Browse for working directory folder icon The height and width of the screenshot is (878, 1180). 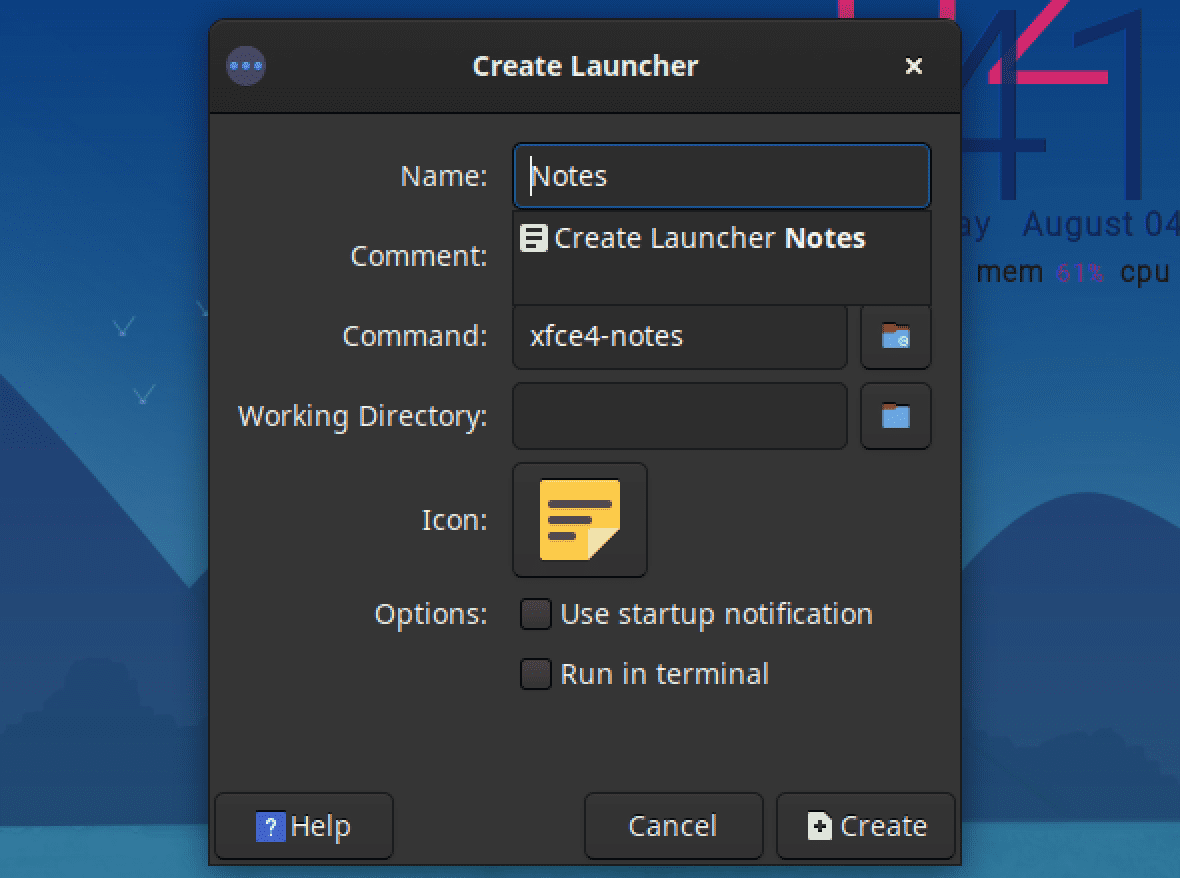(x=896, y=416)
